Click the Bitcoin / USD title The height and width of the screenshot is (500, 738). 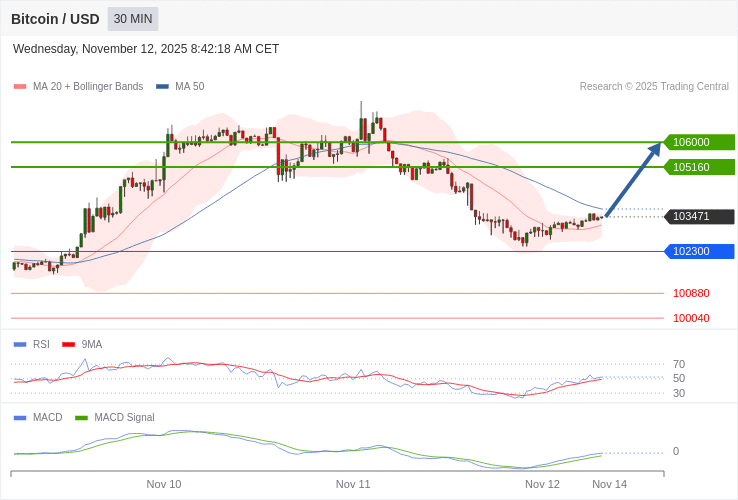(x=55, y=19)
